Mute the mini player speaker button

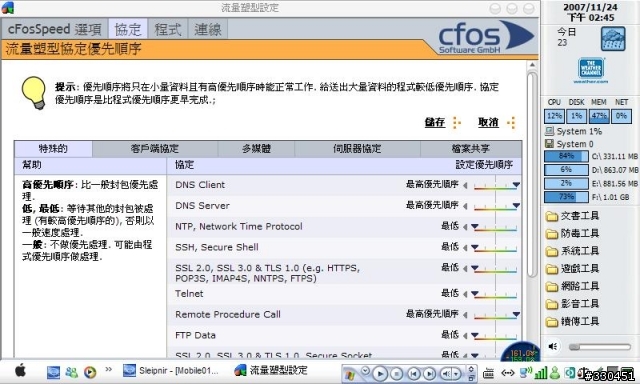pyautogui.click(x=447, y=373)
